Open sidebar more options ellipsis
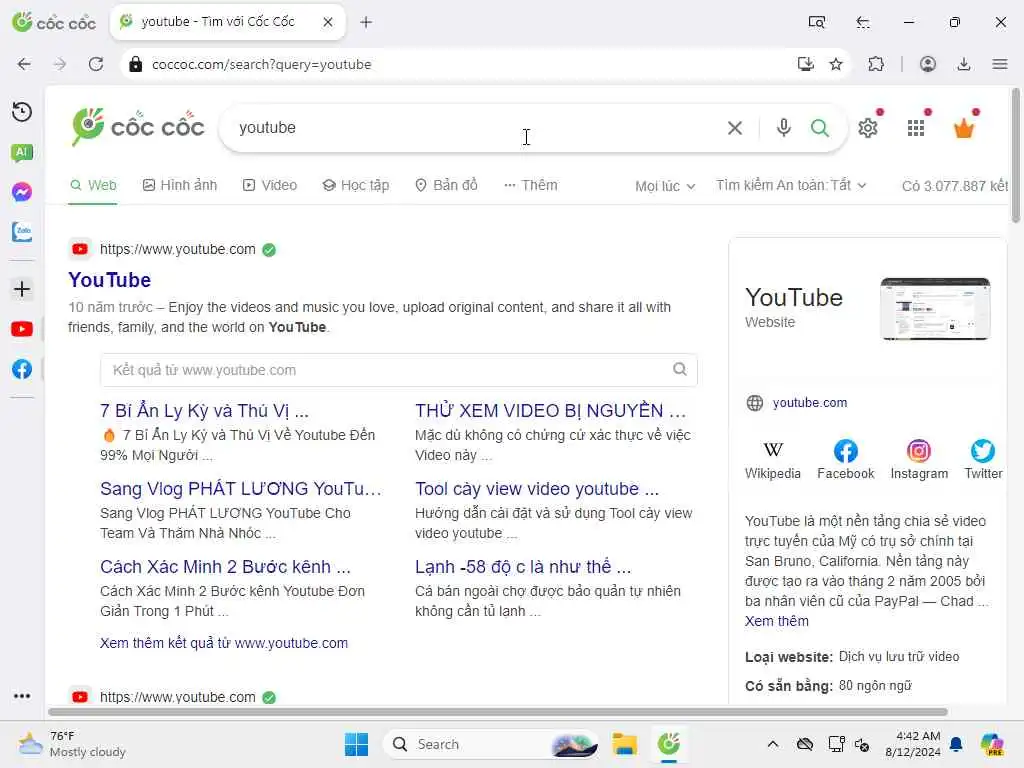 coord(22,696)
